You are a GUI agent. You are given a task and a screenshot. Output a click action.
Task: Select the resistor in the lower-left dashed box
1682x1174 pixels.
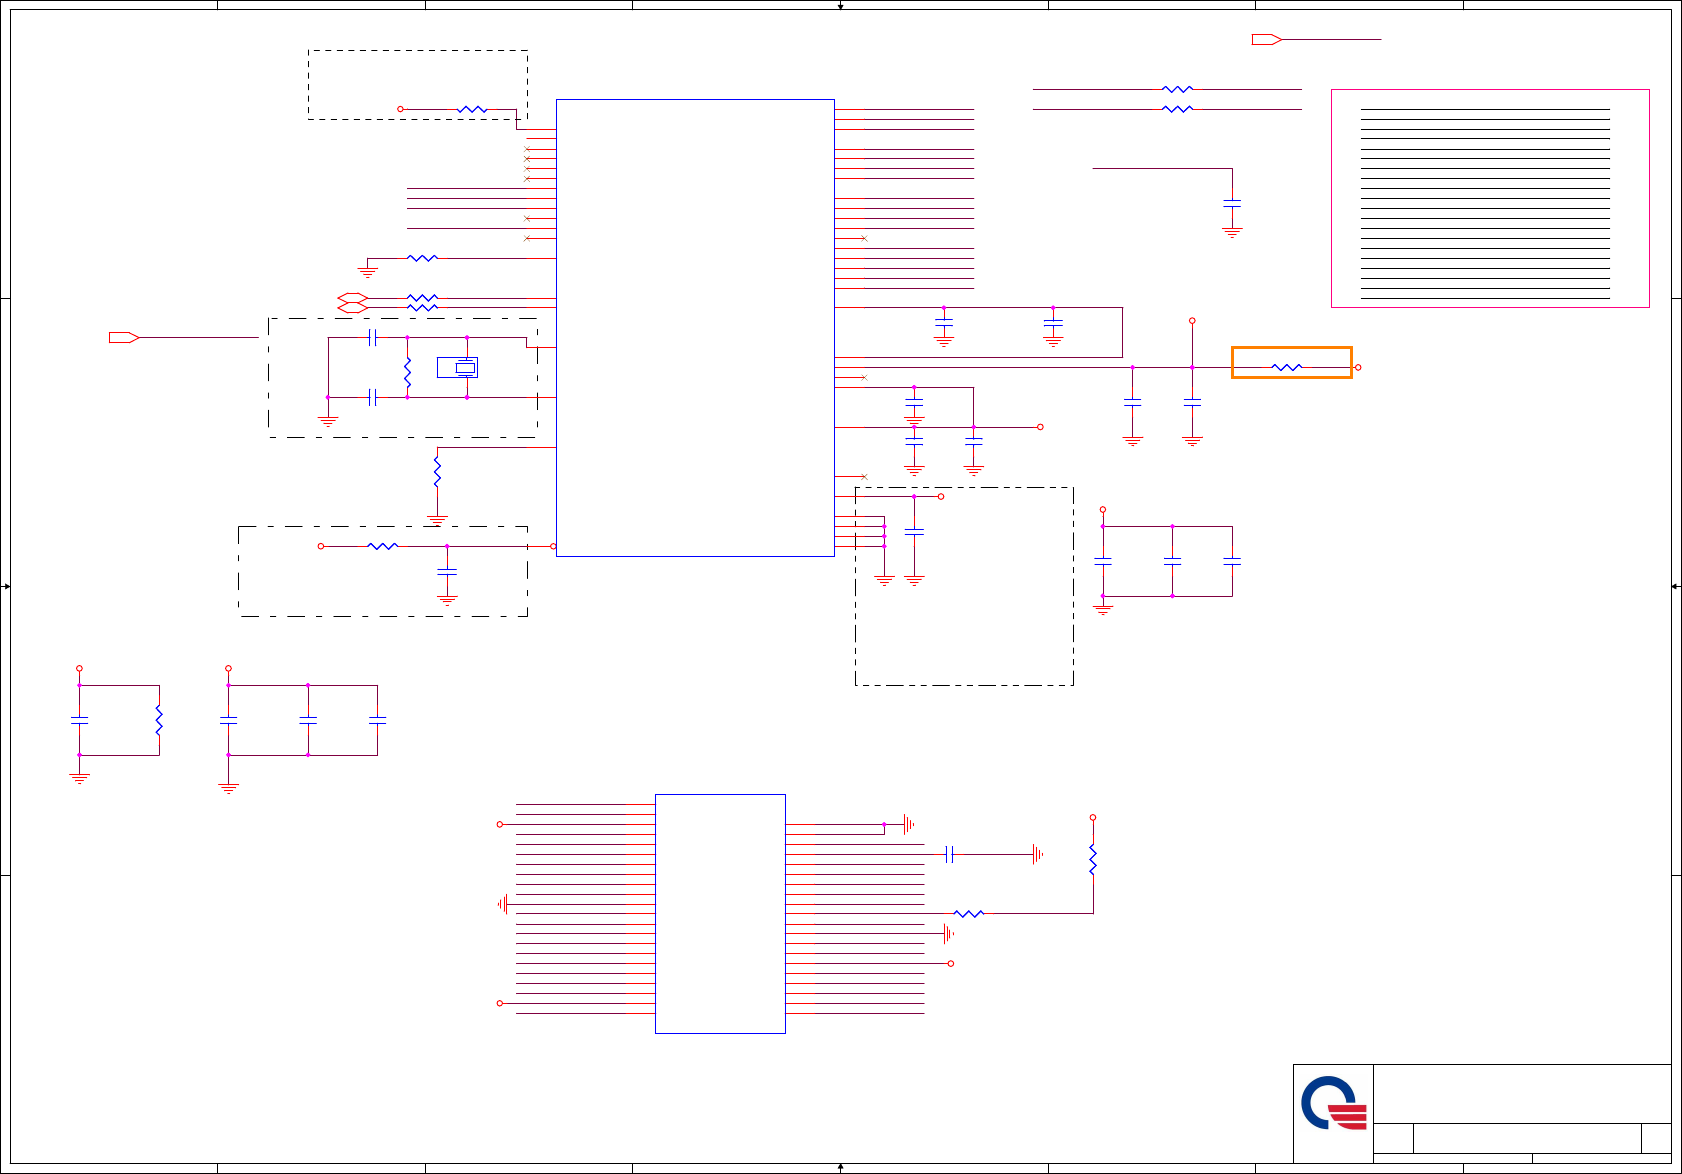click(x=383, y=546)
